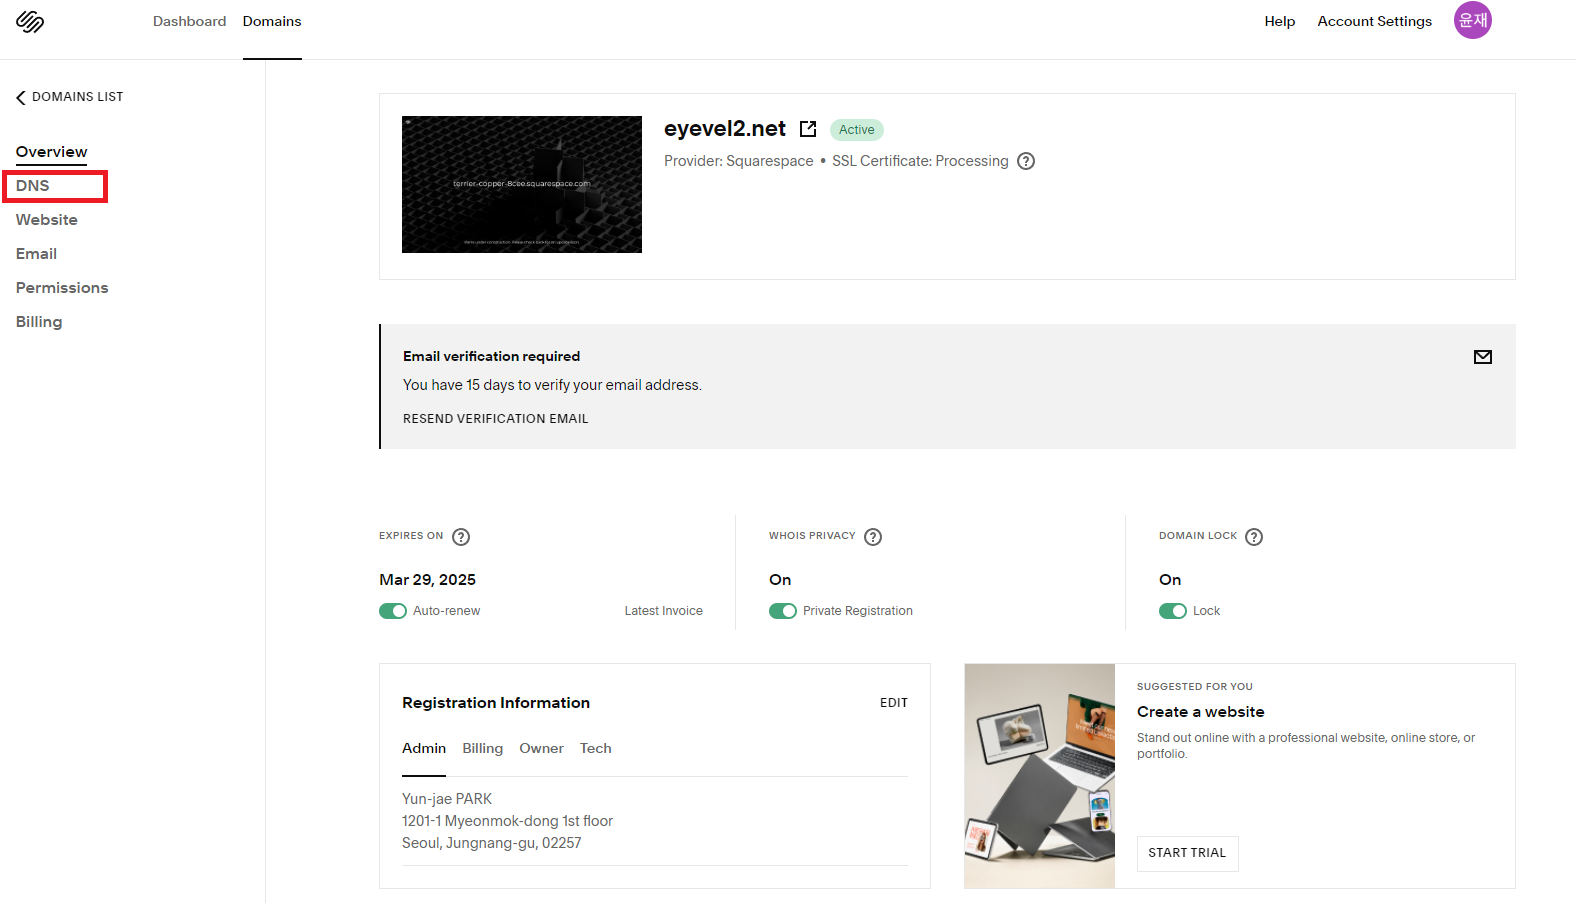Open Permissions in the sidebar
This screenshot has width=1576, height=903.
[62, 288]
